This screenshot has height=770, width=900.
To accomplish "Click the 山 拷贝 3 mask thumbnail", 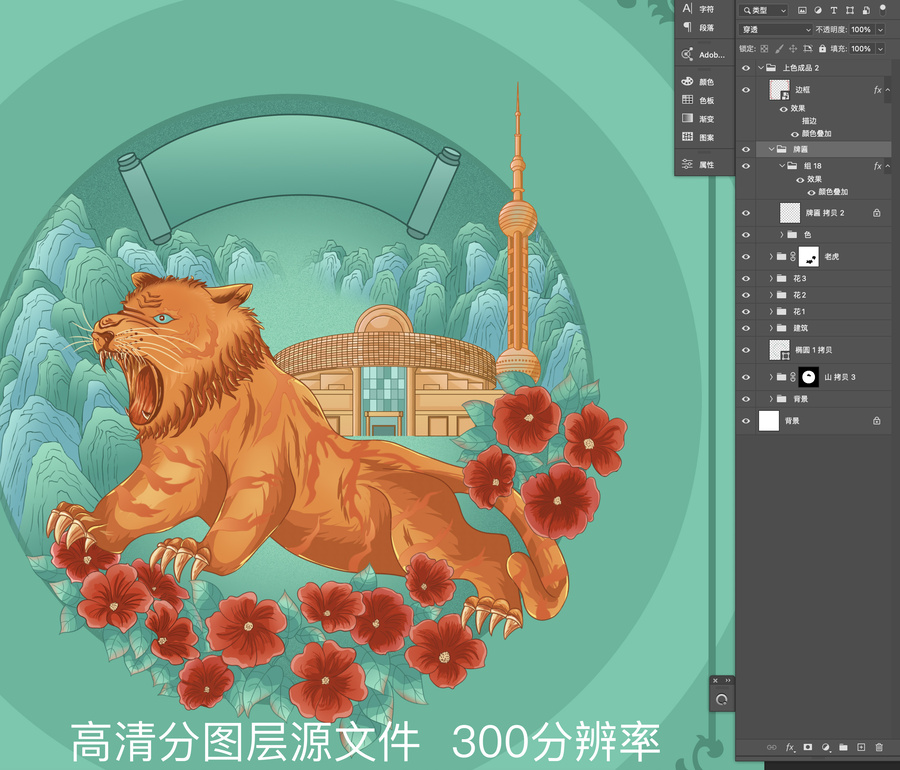I will 809,377.
